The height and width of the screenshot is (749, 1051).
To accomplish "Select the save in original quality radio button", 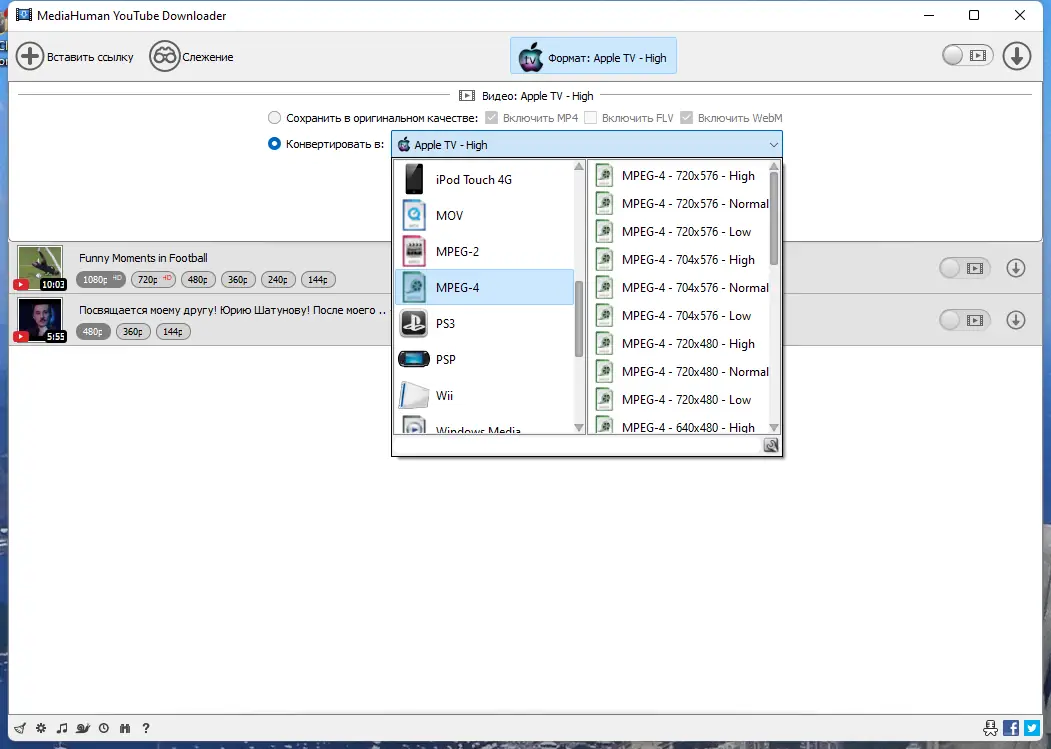I will pos(274,118).
